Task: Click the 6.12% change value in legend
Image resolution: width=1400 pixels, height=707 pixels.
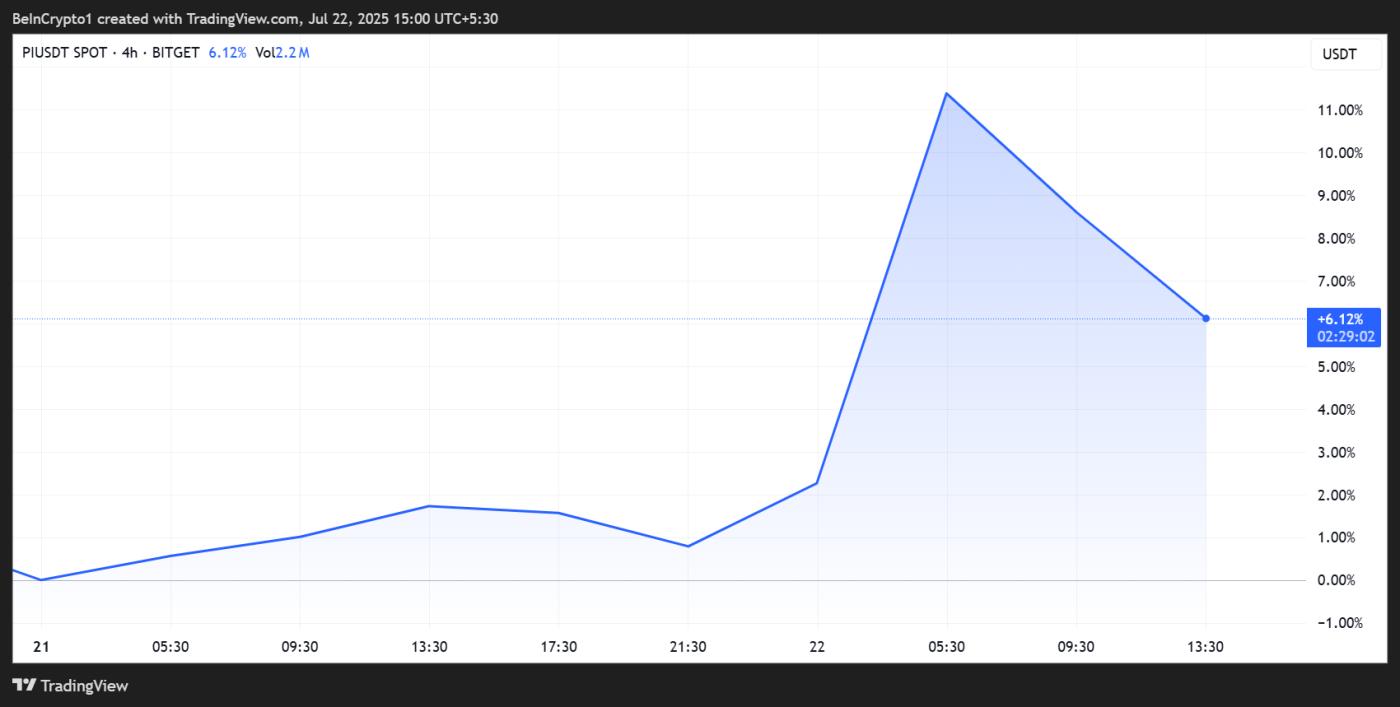Action: (227, 53)
